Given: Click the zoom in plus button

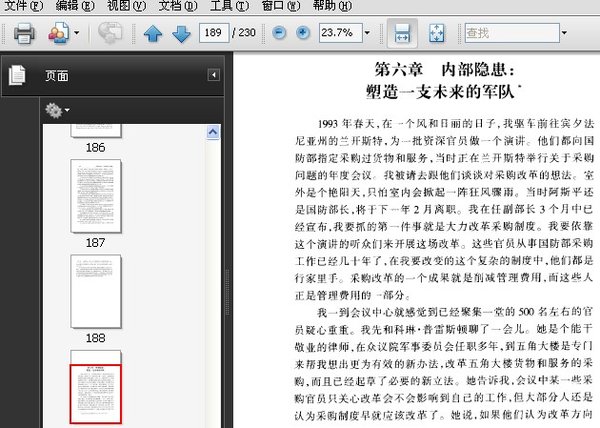Looking at the screenshot, I should tap(303, 33).
